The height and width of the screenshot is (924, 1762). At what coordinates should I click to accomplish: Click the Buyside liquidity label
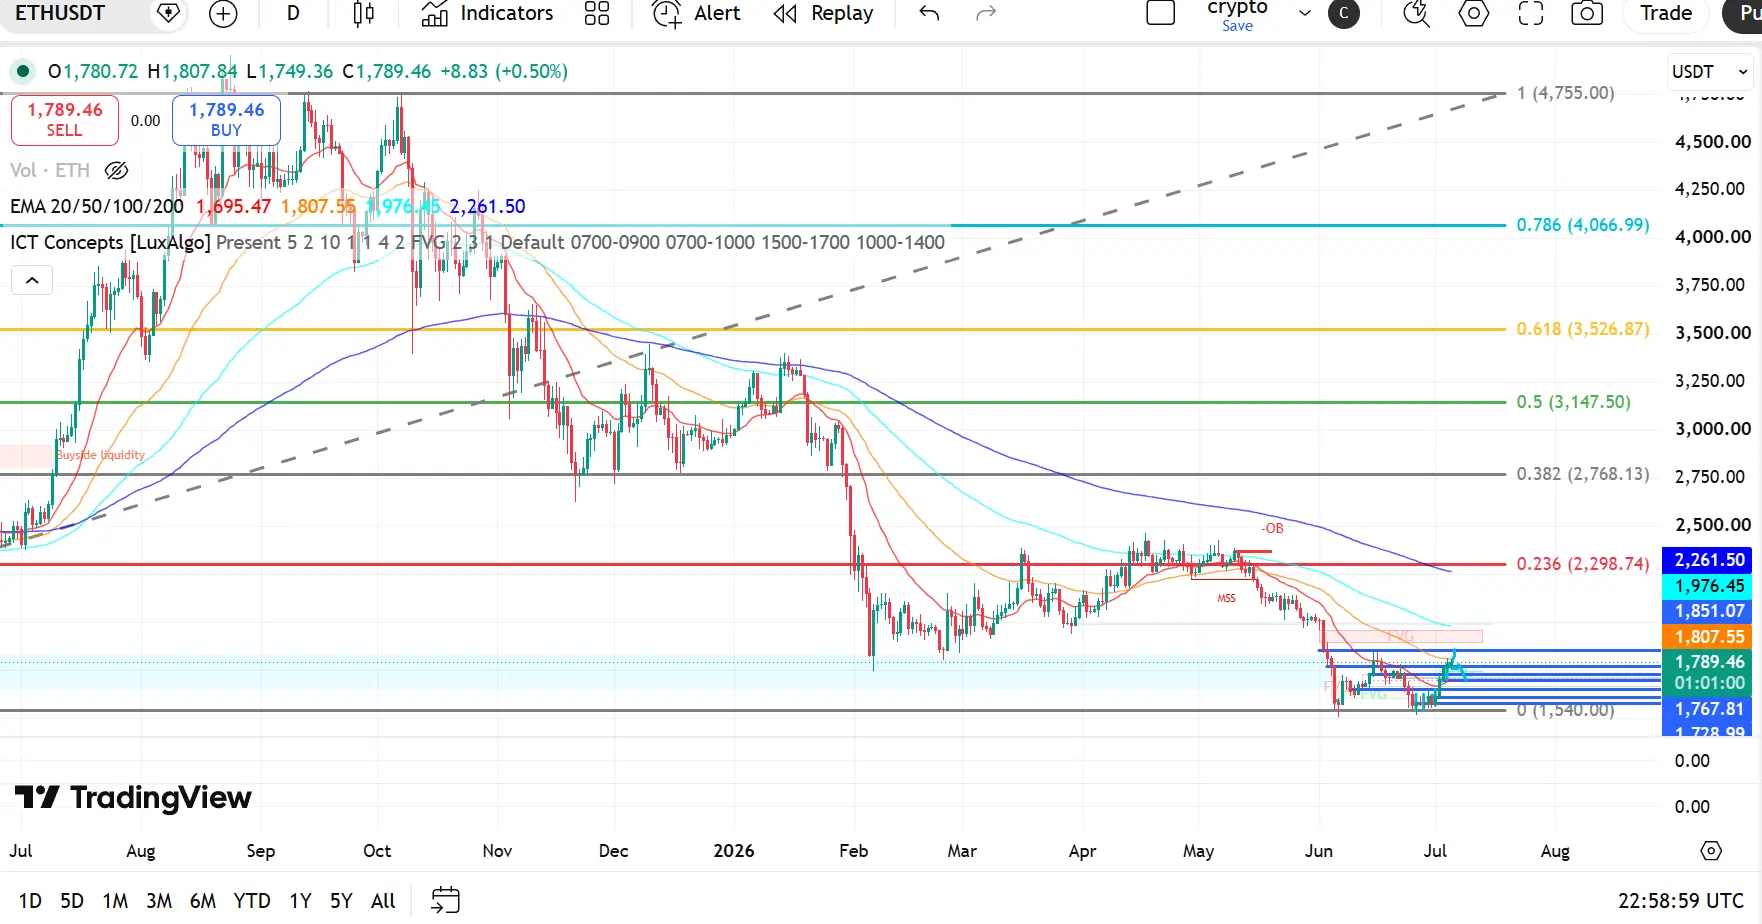100,455
